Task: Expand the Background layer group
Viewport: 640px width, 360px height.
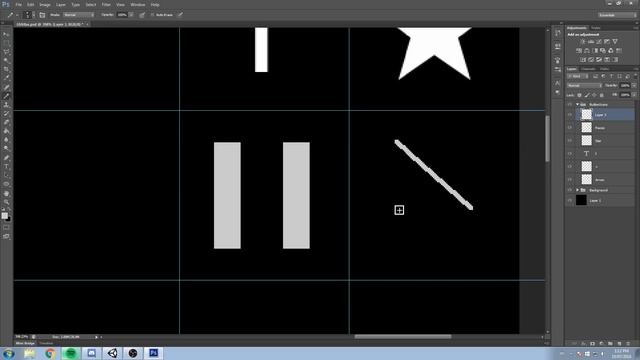Action: (x=578, y=190)
